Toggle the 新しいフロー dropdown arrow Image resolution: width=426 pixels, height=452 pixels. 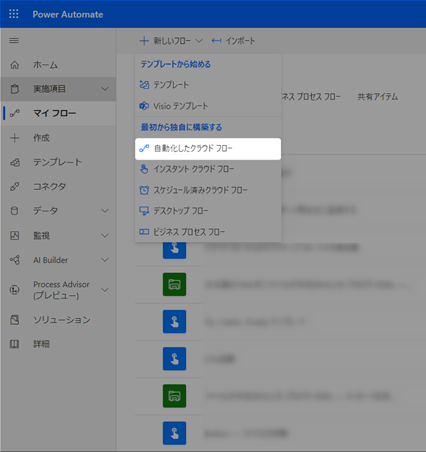[x=199, y=41]
